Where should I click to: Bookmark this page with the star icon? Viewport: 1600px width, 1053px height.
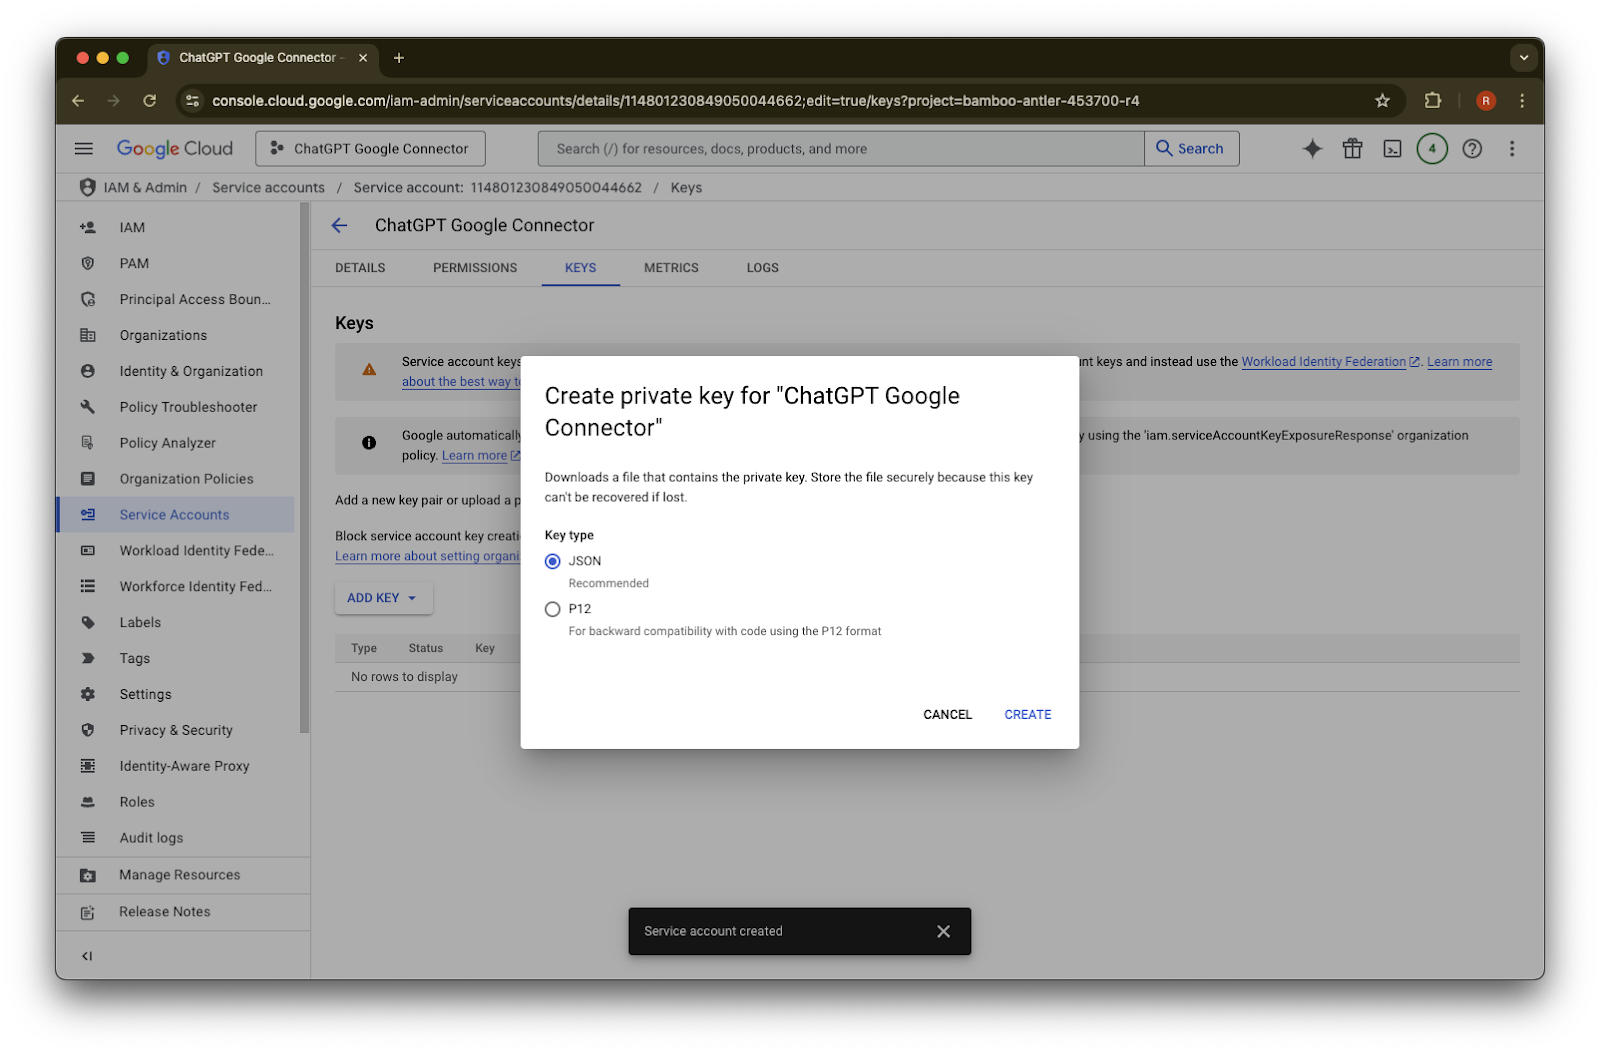pos(1383,101)
